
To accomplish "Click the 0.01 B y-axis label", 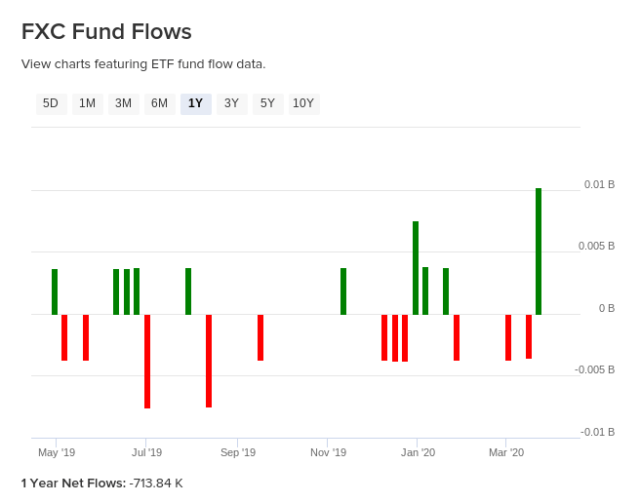I will tap(599, 185).
